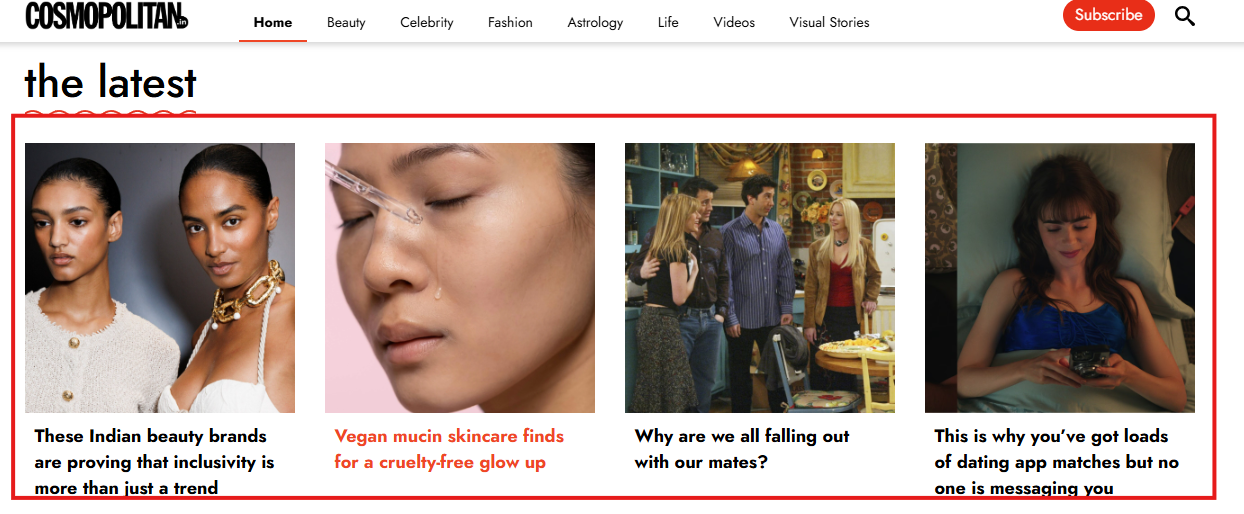Open the Astrology section

click(x=595, y=22)
